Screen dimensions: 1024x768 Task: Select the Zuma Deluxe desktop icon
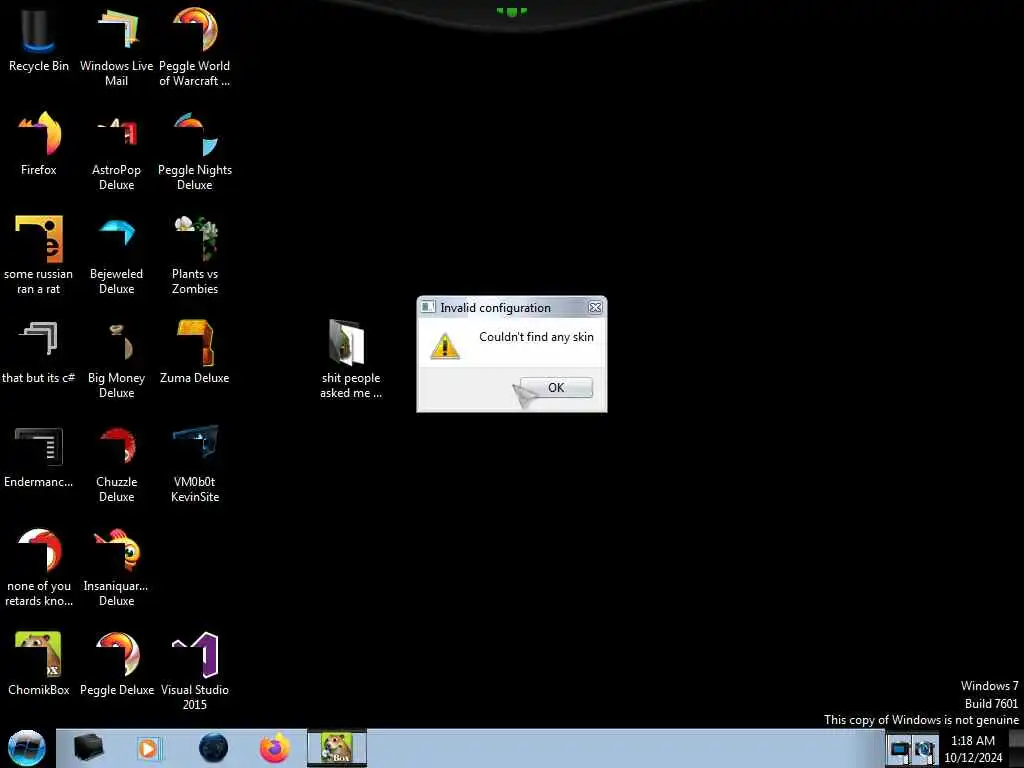(195, 351)
